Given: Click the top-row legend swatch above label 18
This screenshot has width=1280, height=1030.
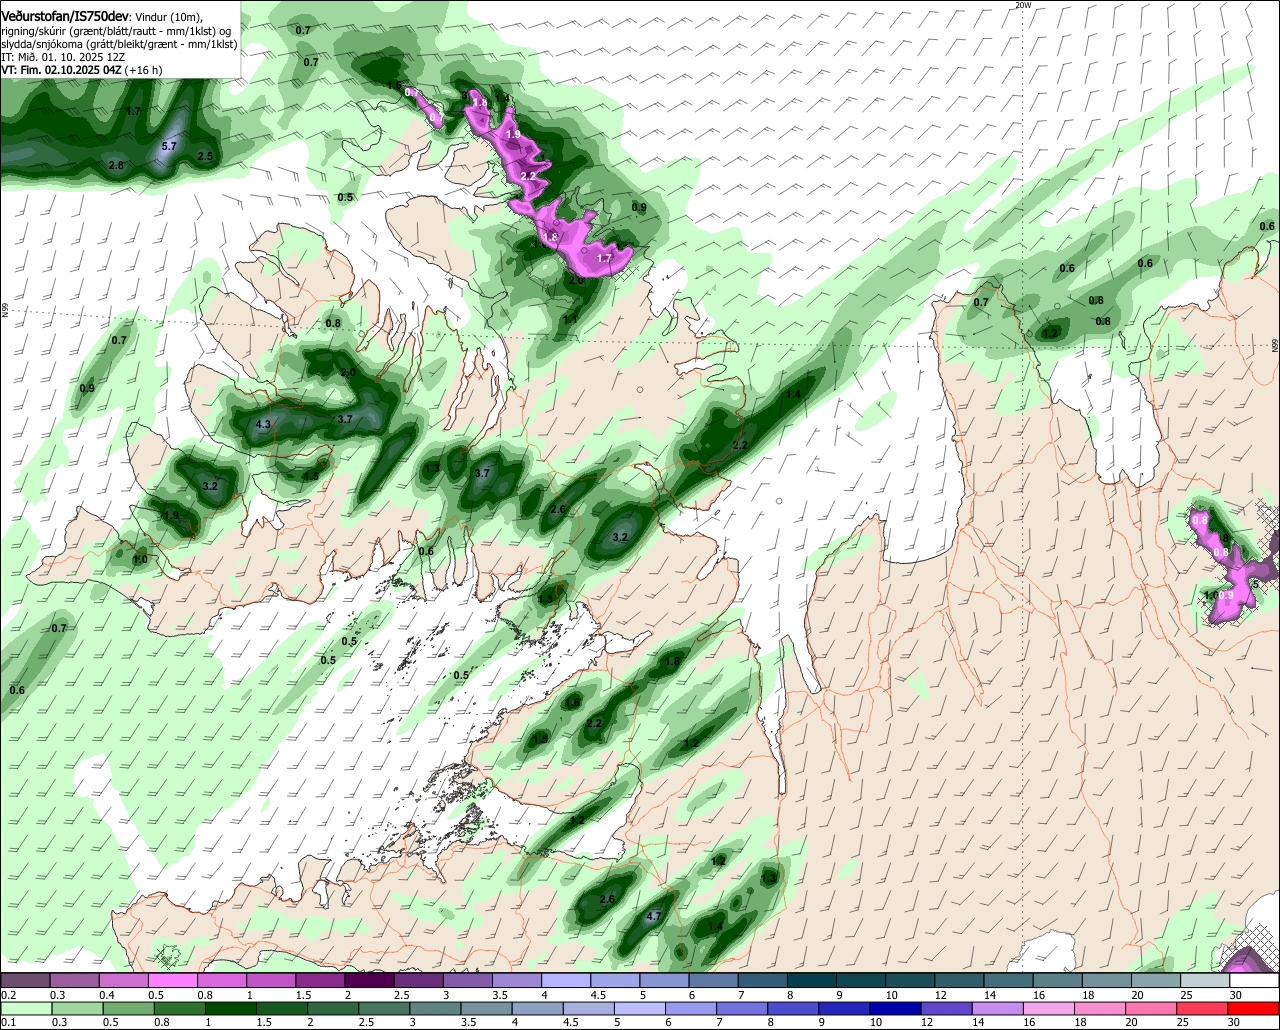Looking at the screenshot, I should pyautogui.click(x=1107, y=981).
